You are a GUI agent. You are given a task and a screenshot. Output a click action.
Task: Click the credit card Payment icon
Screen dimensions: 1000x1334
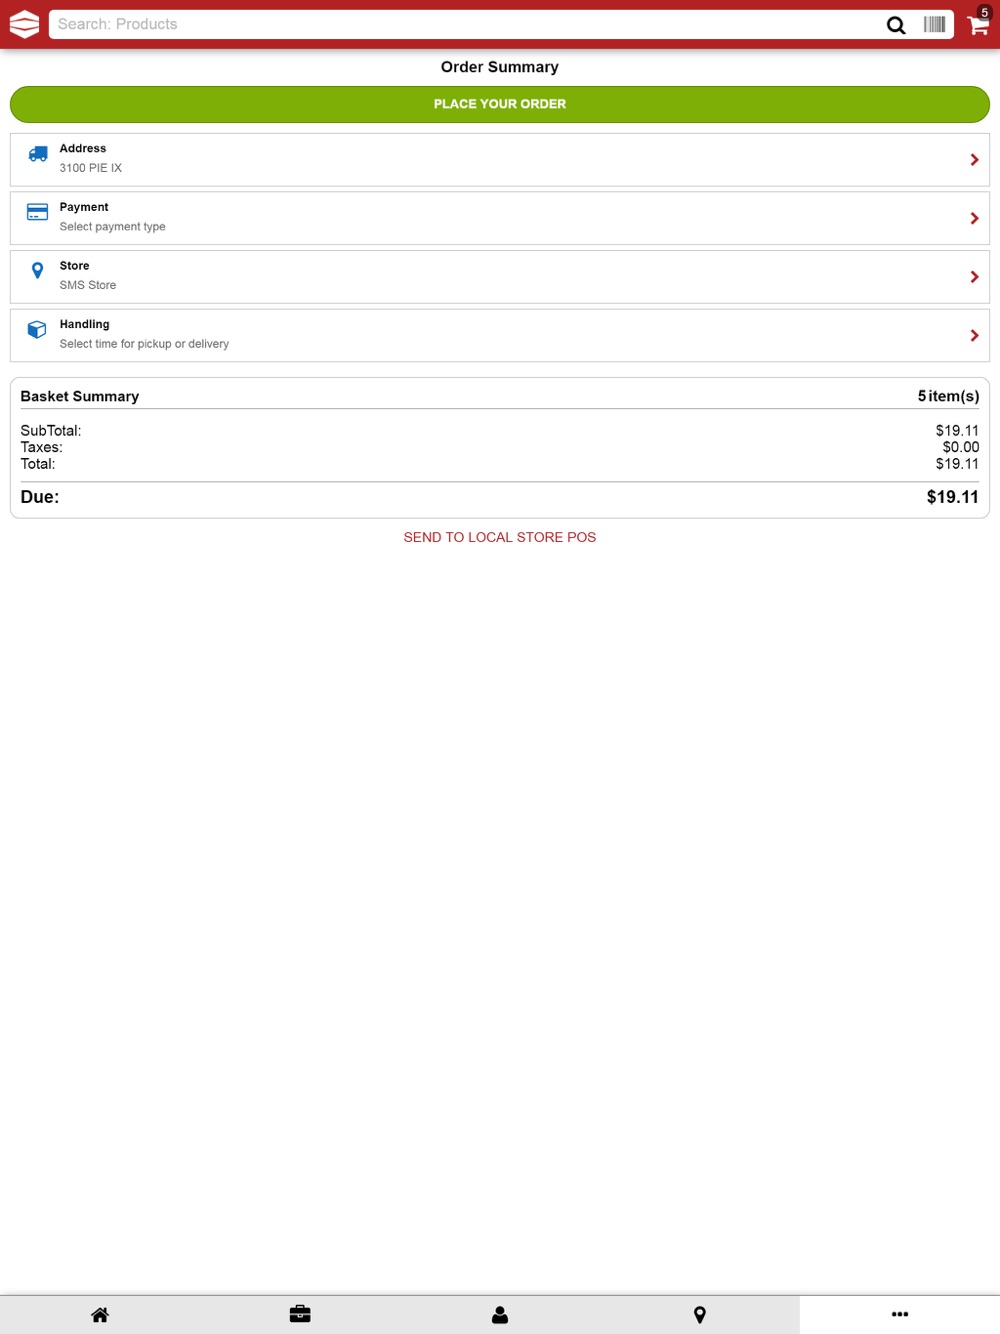[x=37, y=212]
